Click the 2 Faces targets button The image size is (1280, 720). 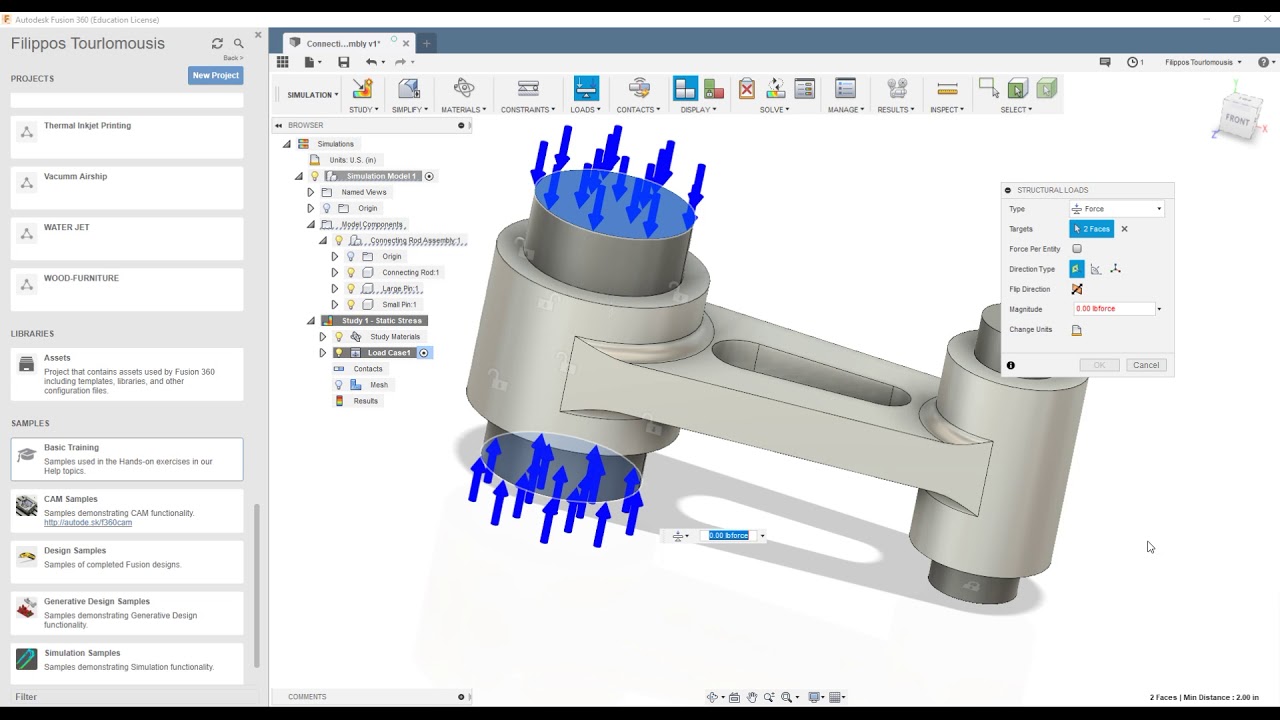tap(1091, 229)
